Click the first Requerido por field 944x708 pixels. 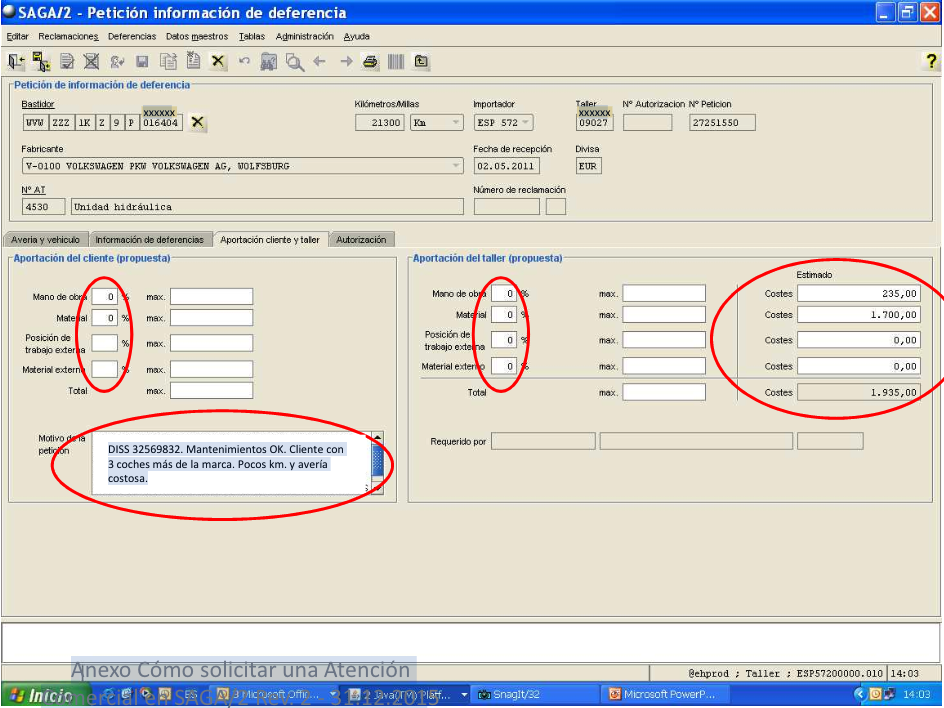(x=544, y=441)
